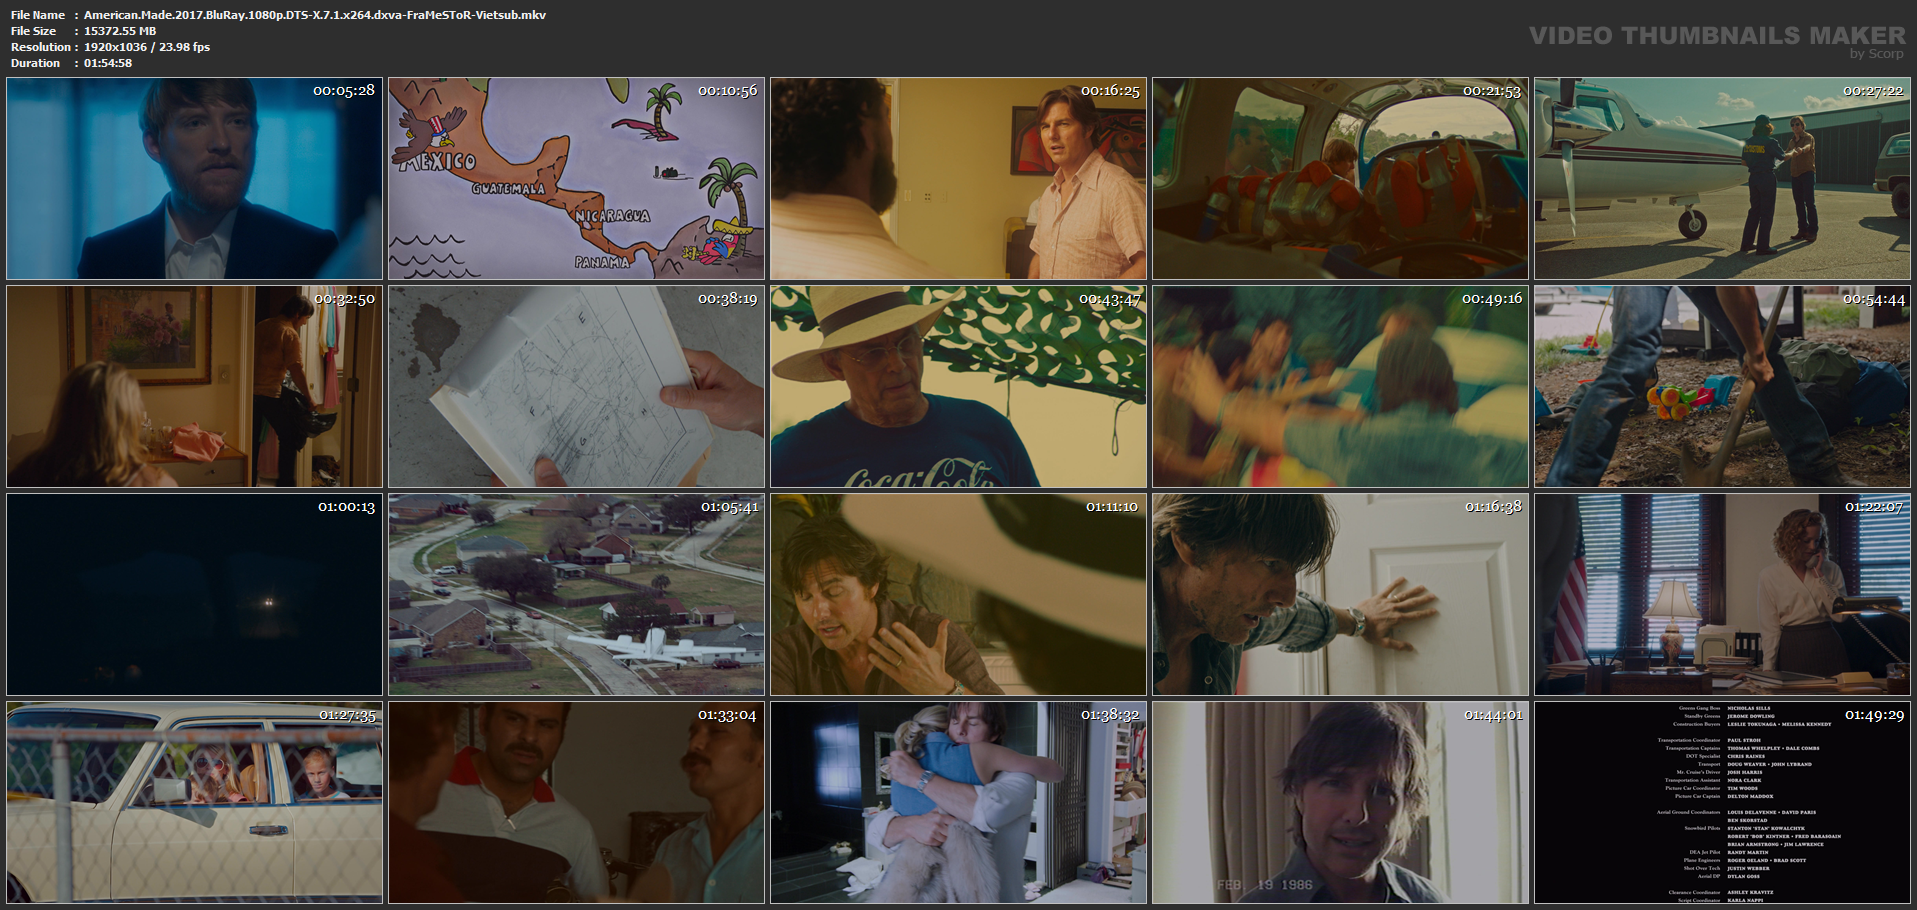
Task: Click the thumbnail stamped 01:33:04
Action: point(576,803)
